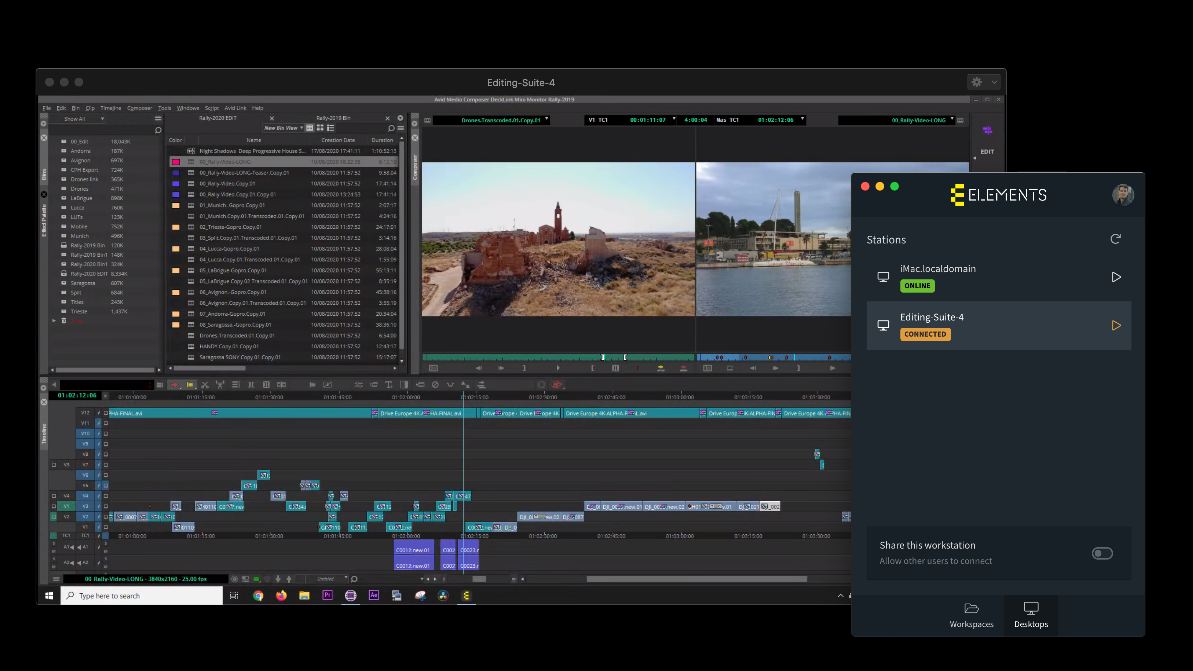Screen dimensions: 1193x671
Task: Open the Composer menu in Media Composer
Action: coord(139,107)
